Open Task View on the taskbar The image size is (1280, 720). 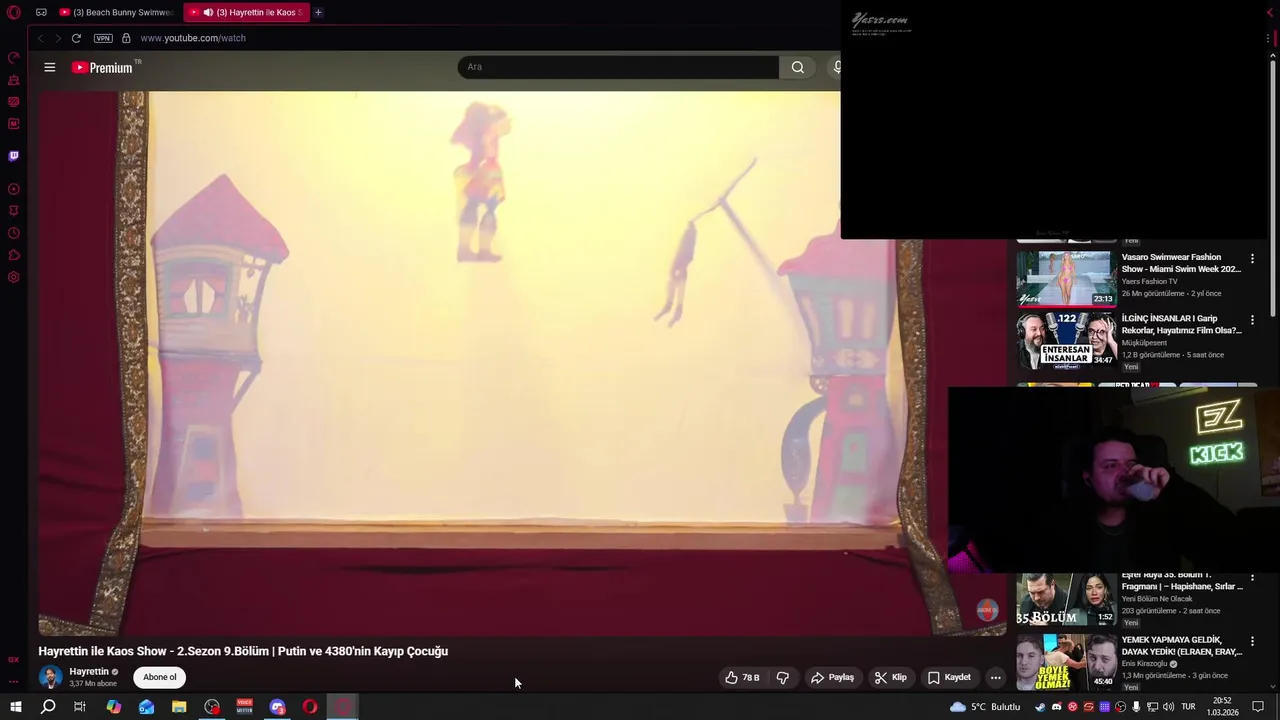(x=80, y=707)
